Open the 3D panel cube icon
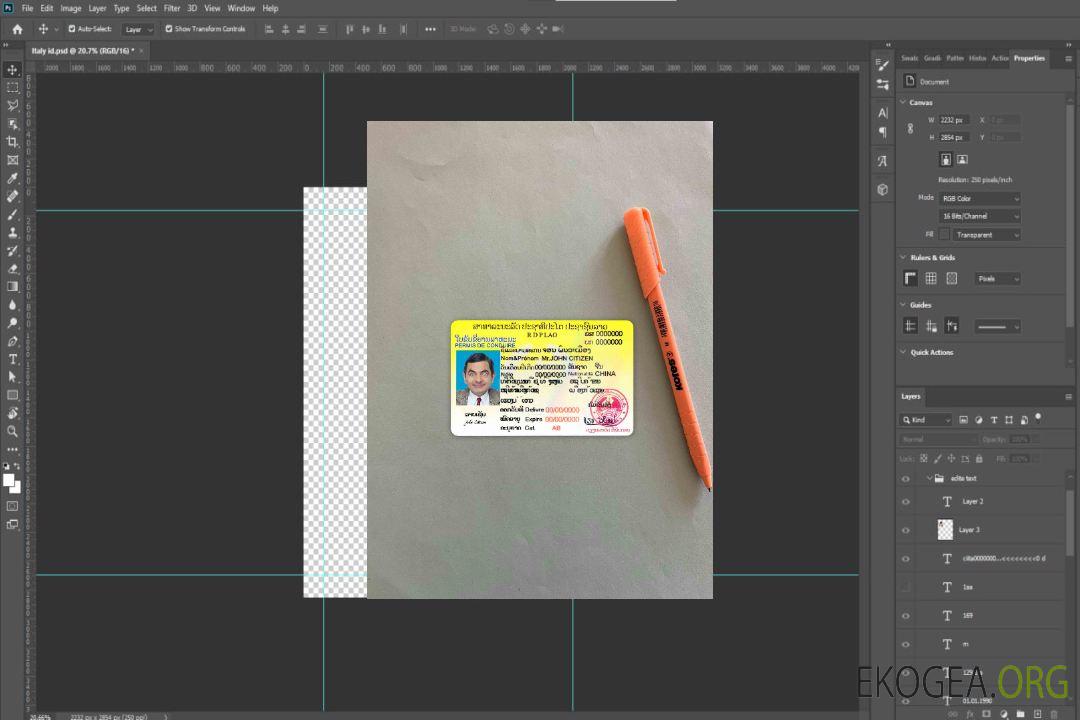Viewport: 1080px width, 720px height. coord(883,189)
